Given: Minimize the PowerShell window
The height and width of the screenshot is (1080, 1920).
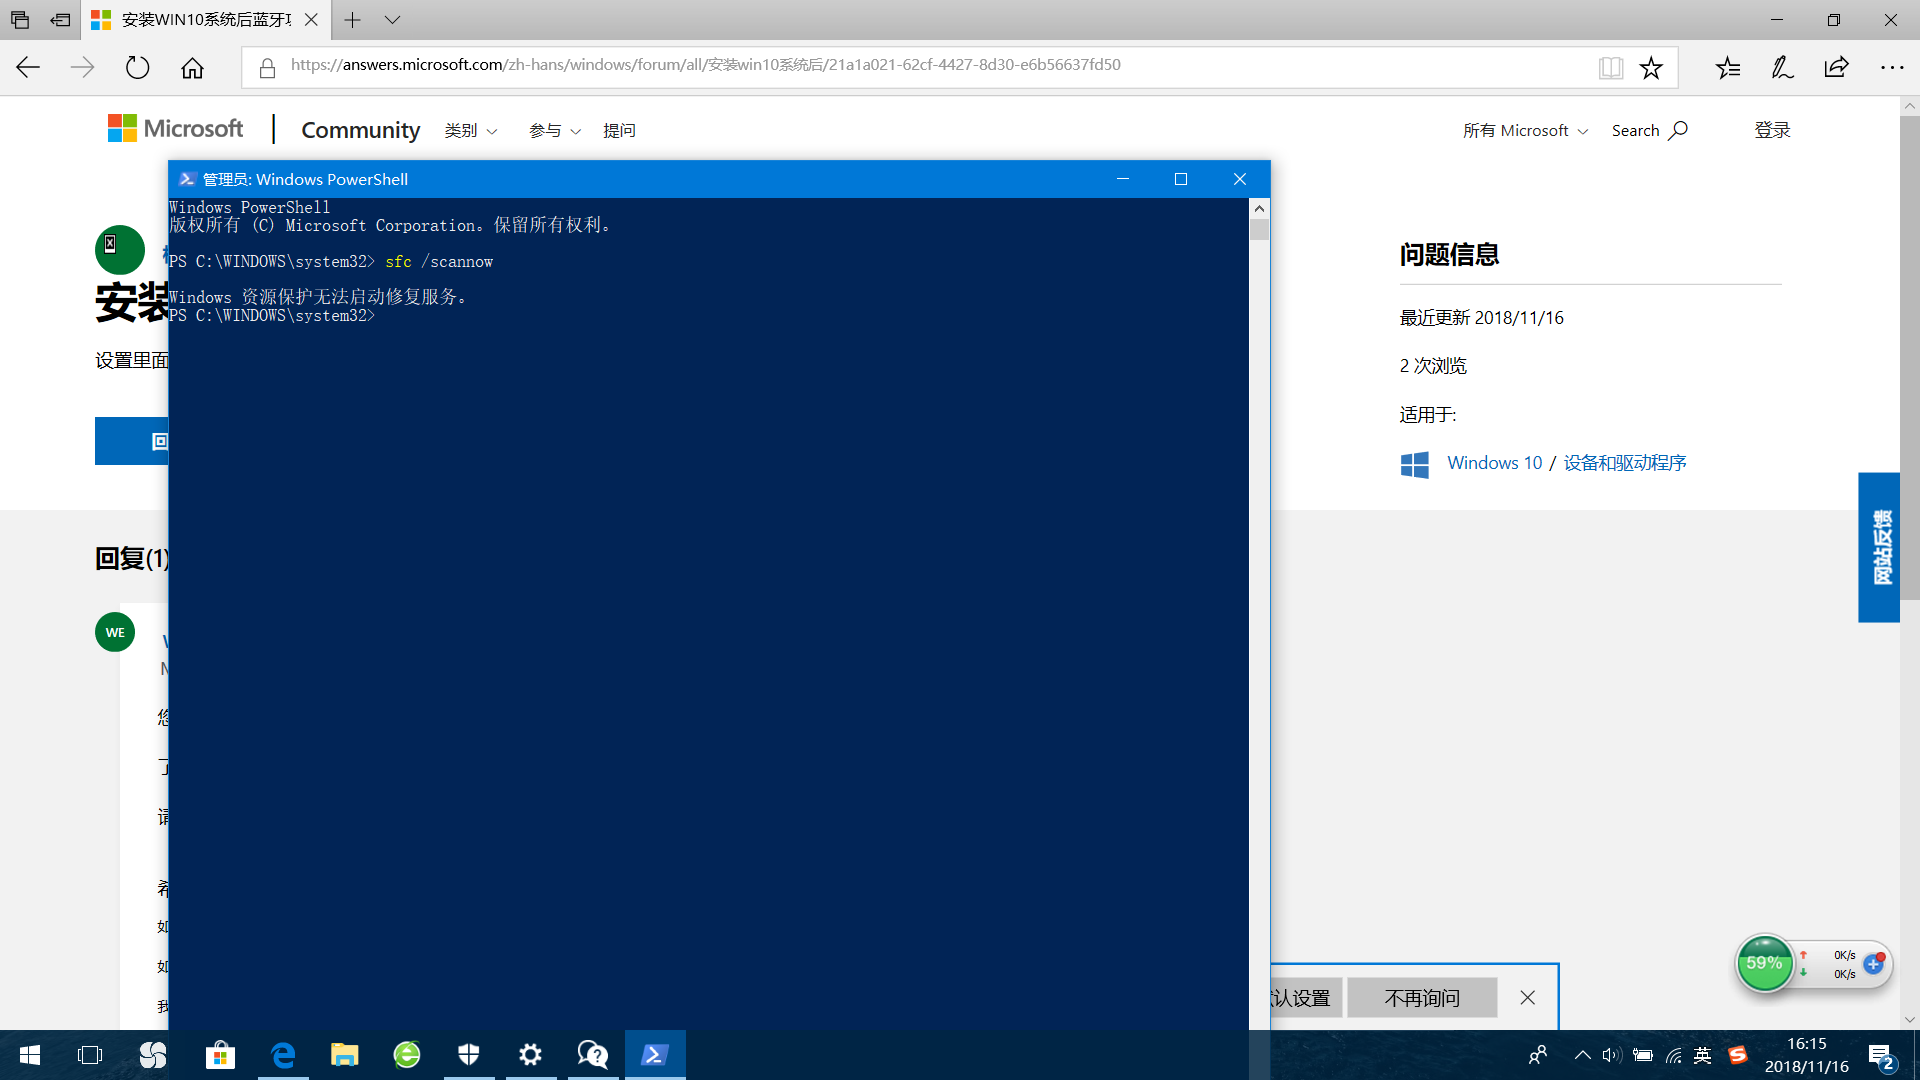Looking at the screenshot, I should point(1123,179).
